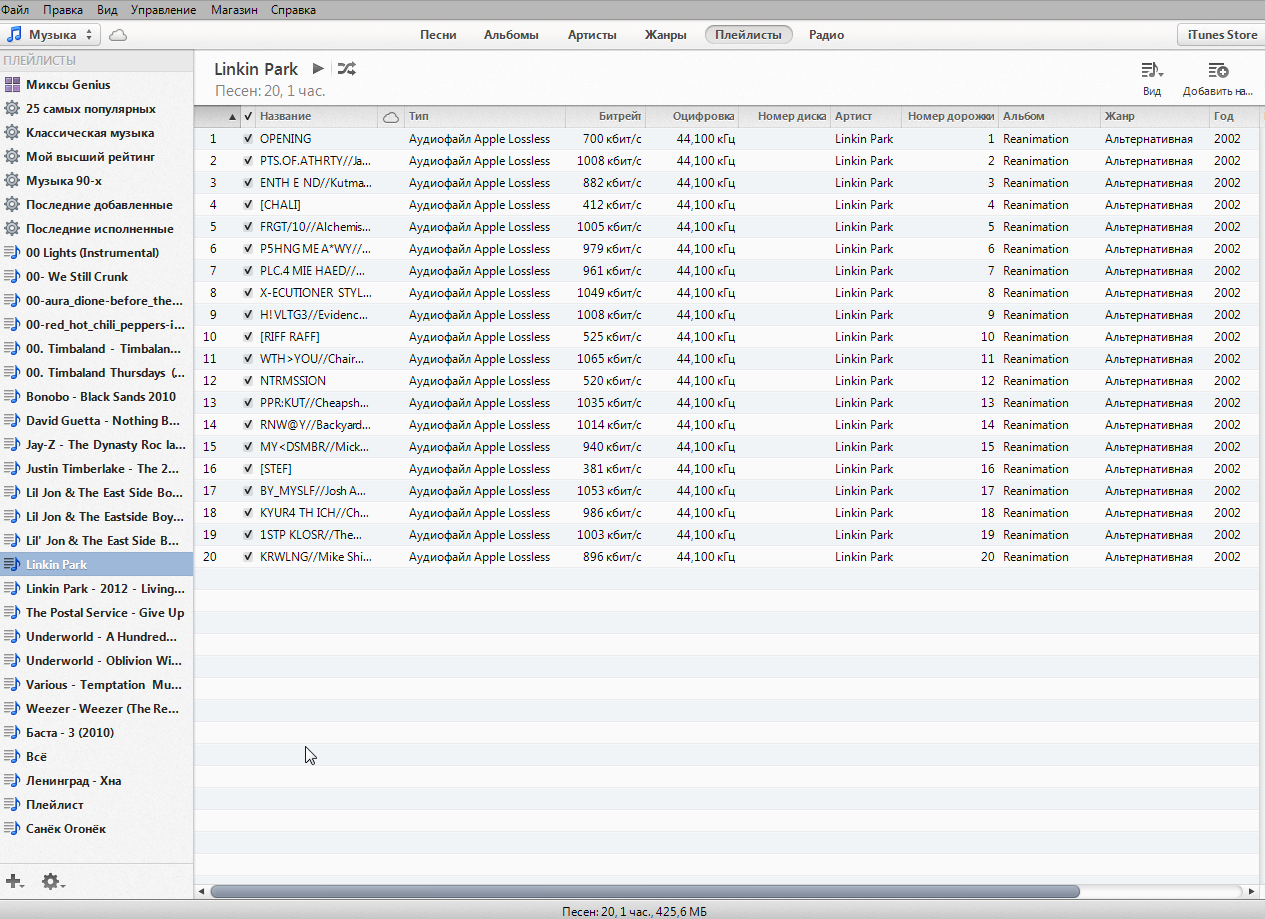Toggle the checkmark column header
This screenshot has width=1265, height=919.
(248, 117)
